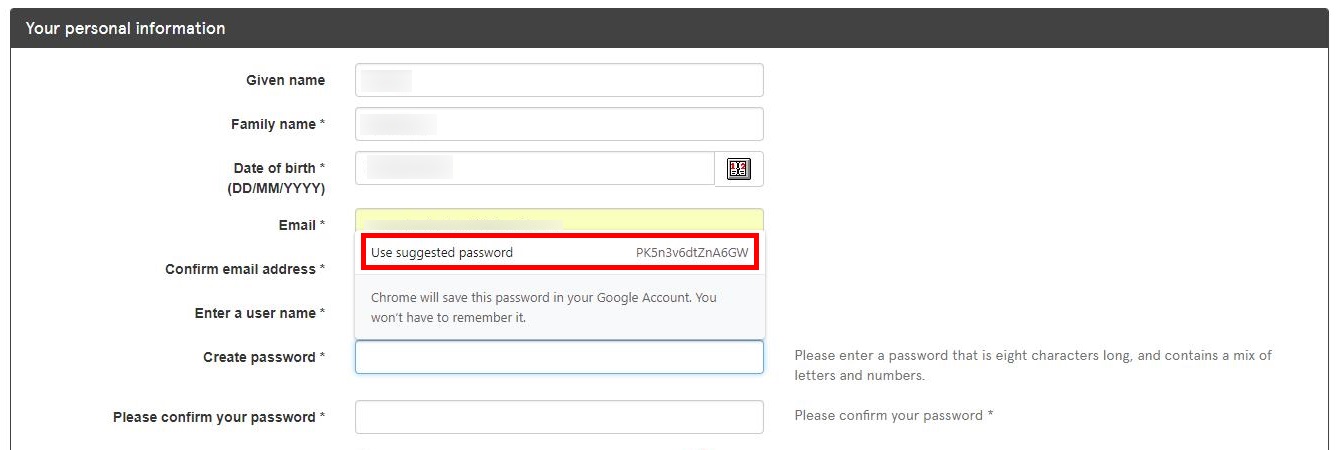Click the 'Enter a user name *' label

[260, 313]
